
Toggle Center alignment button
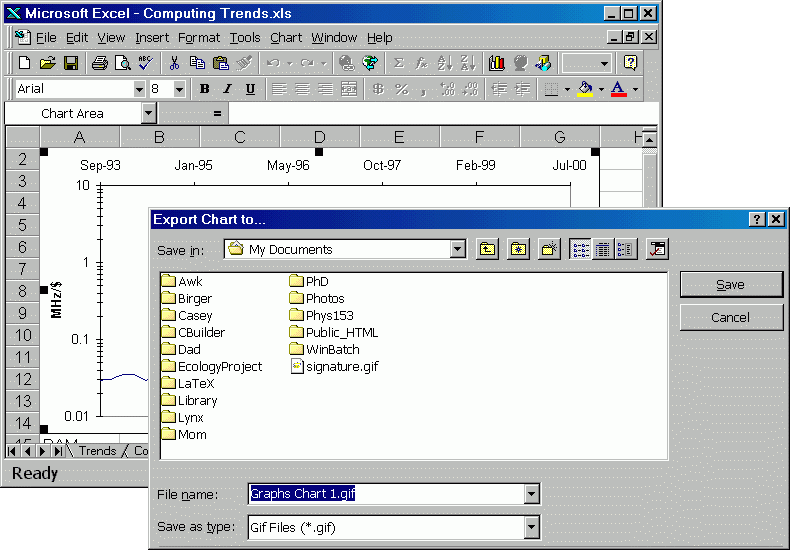[x=302, y=89]
